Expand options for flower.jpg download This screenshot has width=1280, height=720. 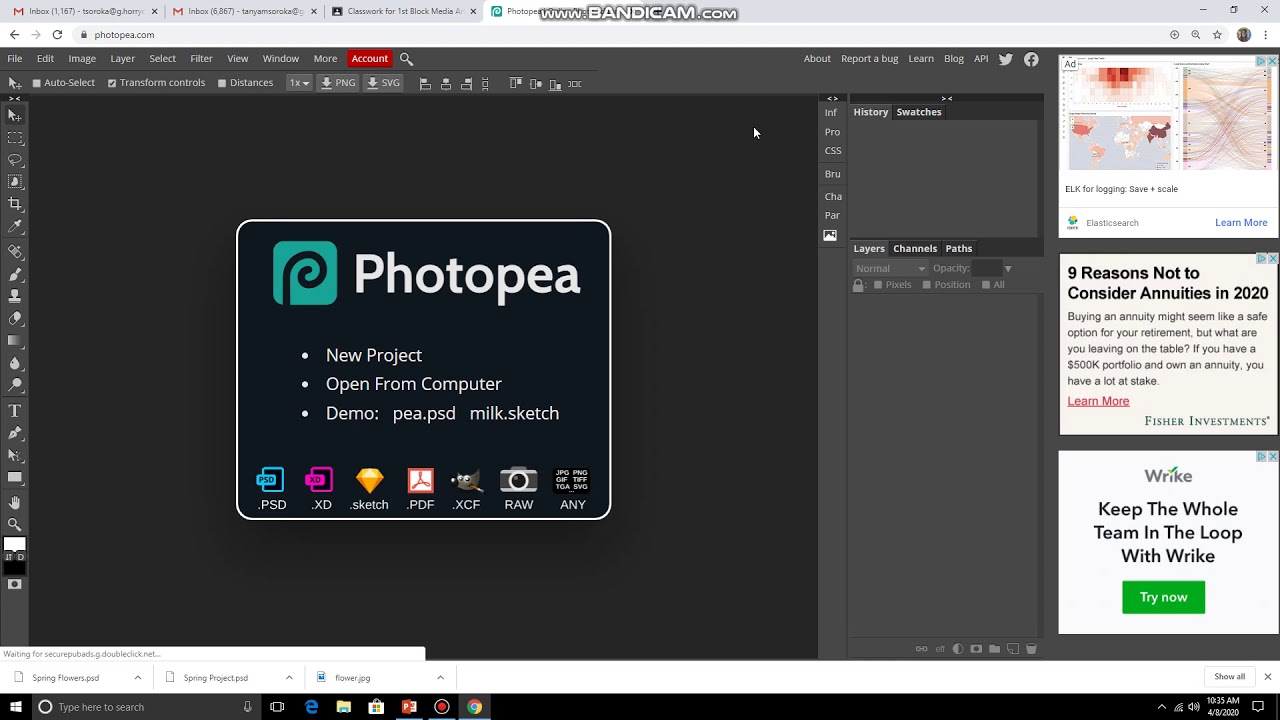(440, 678)
